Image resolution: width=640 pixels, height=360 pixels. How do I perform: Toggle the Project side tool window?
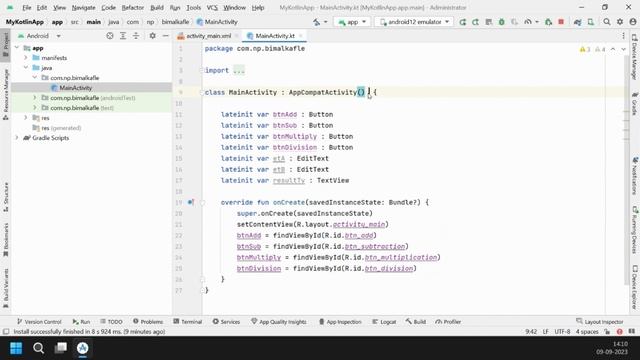[x=6, y=45]
